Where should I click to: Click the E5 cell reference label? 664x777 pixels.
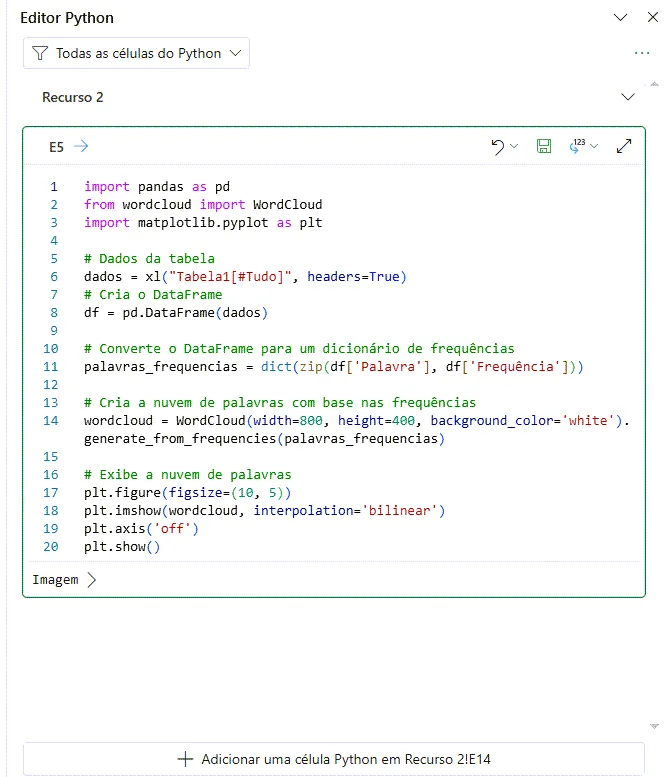[56, 147]
